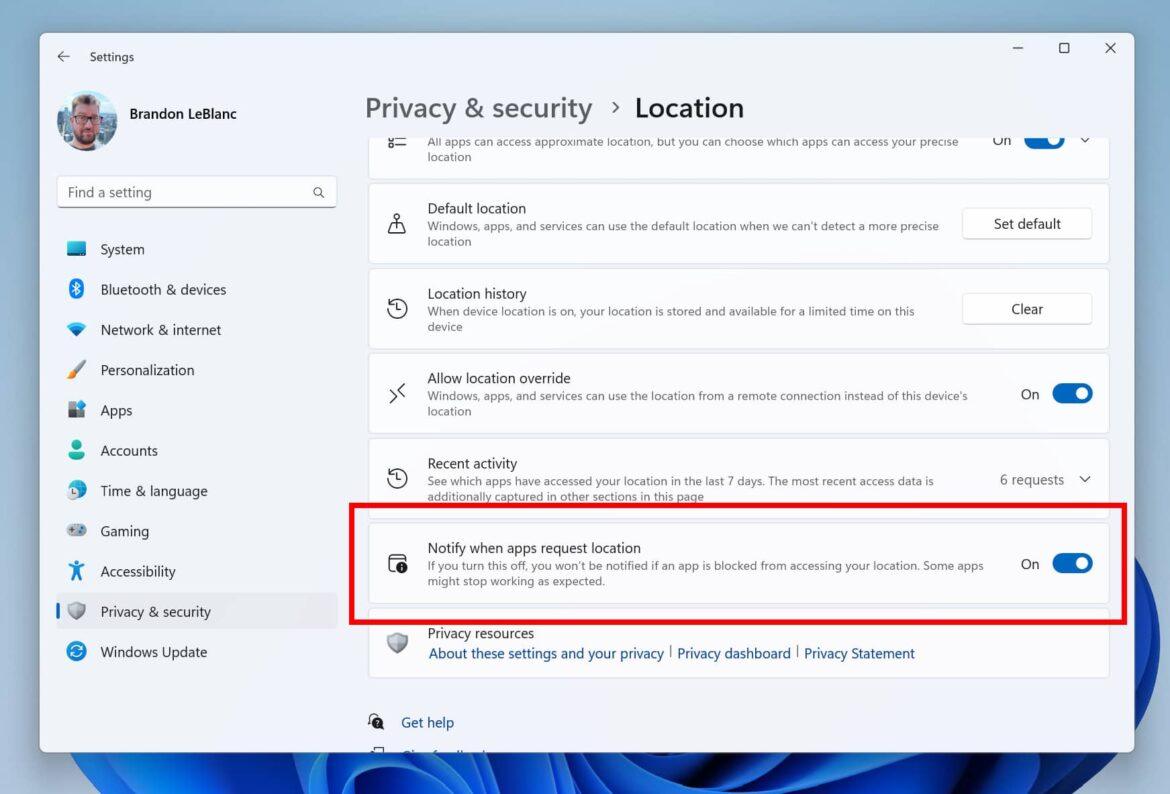Open the Privacy dashboard link
Viewport: 1170px width, 794px height.
click(x=733, y=653)
